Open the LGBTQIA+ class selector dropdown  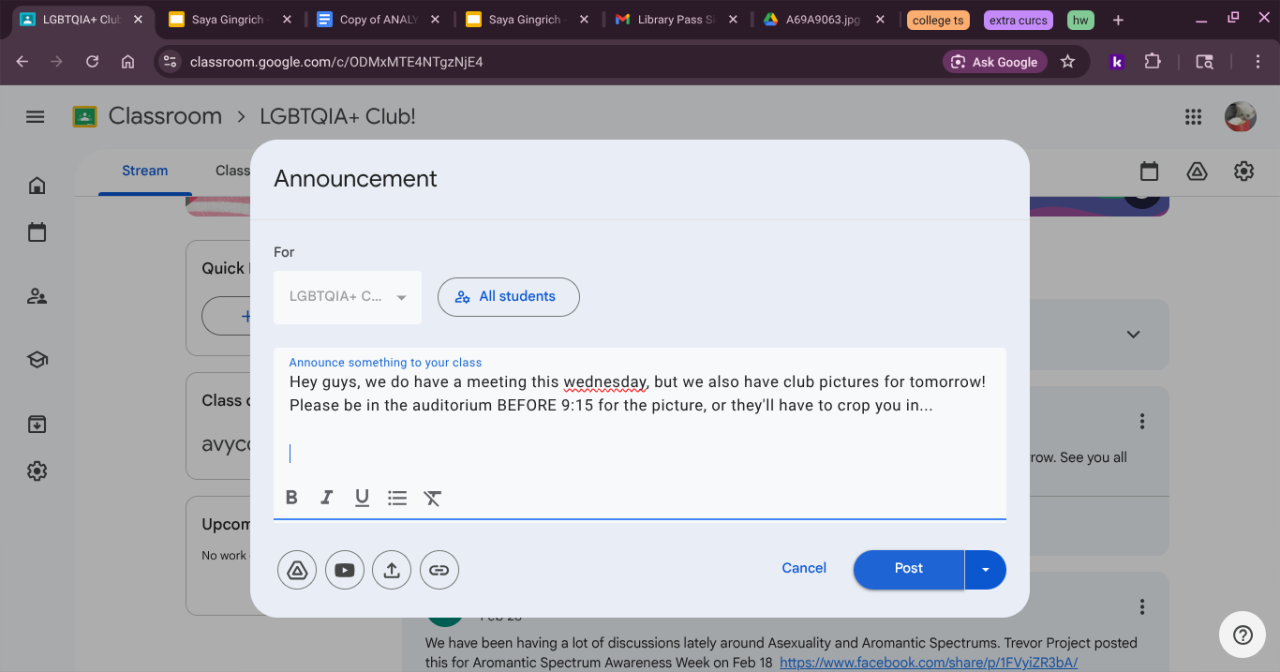tap(347, 297)
